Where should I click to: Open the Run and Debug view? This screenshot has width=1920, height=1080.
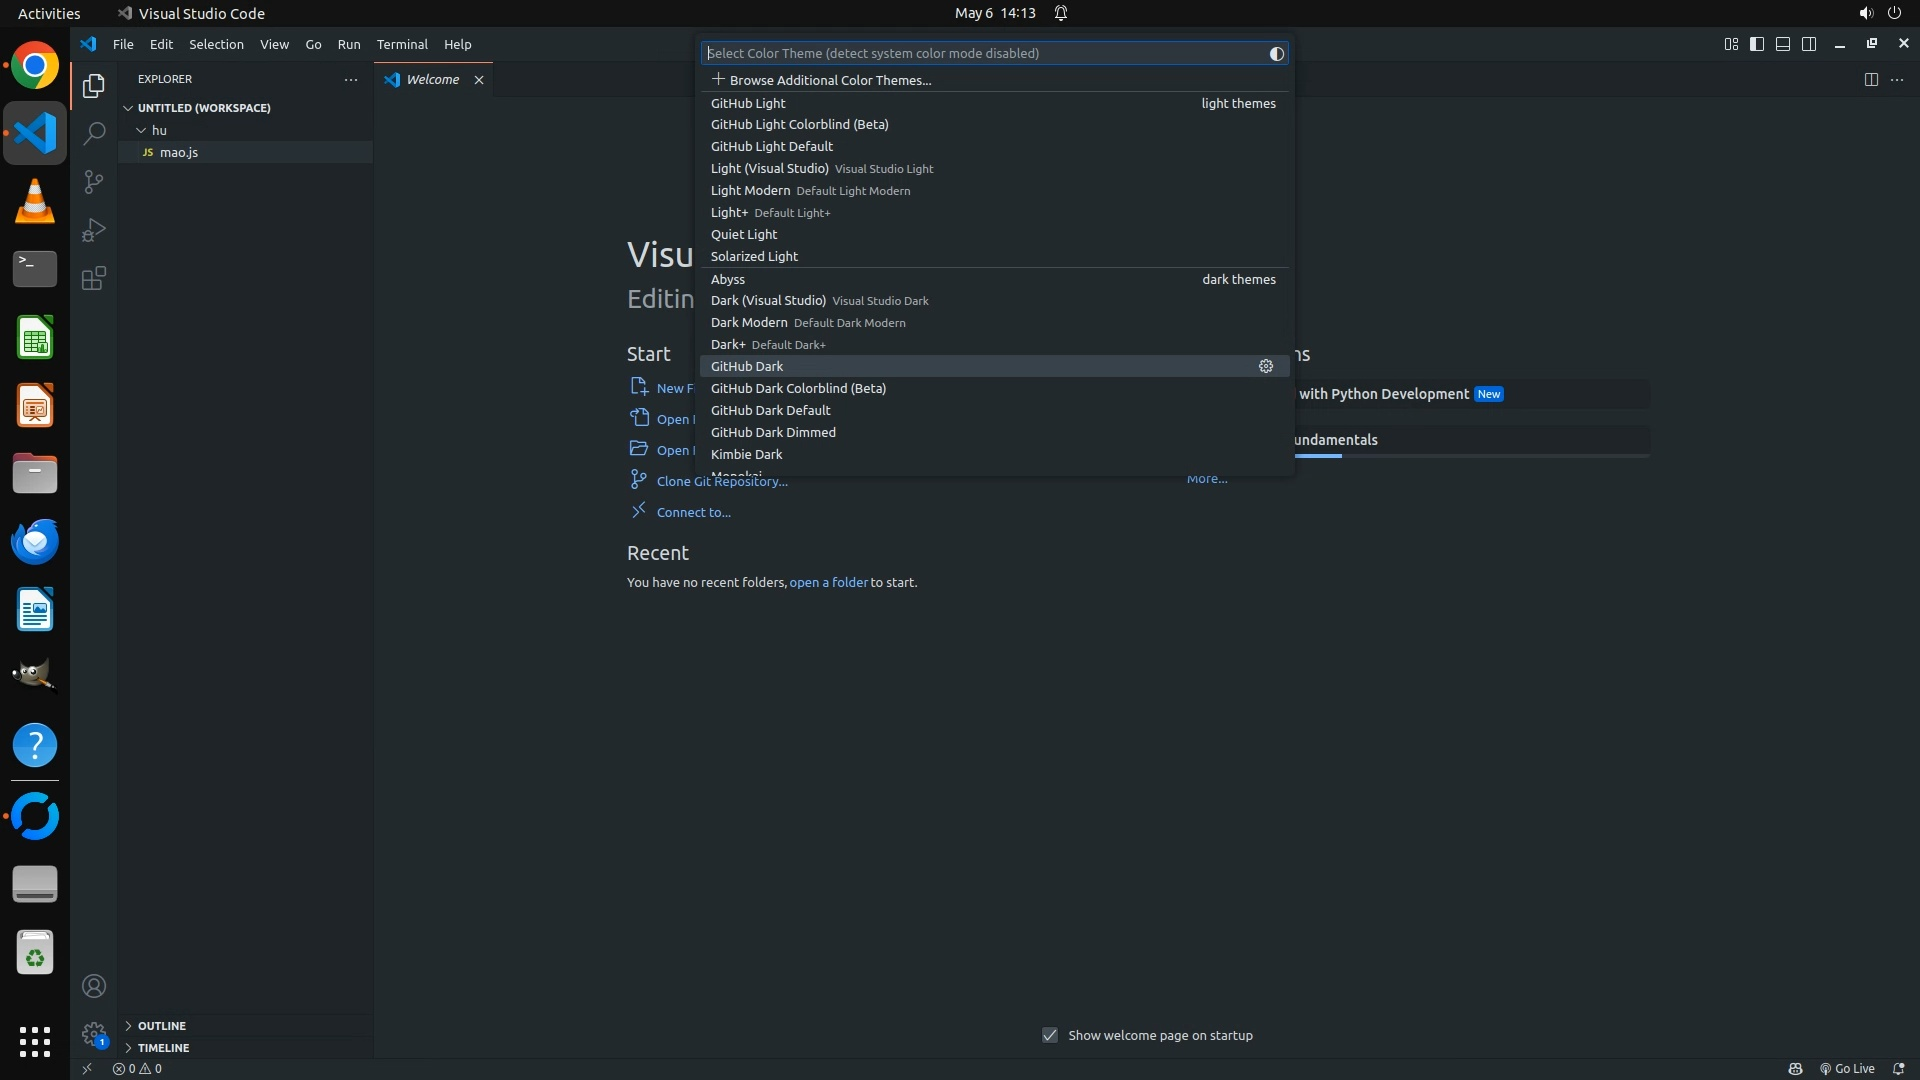point(93,230)
